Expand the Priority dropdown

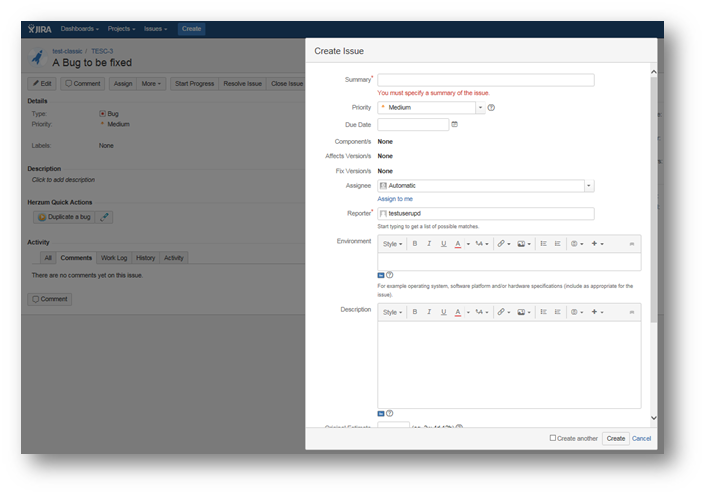click(x=480, y=107)
